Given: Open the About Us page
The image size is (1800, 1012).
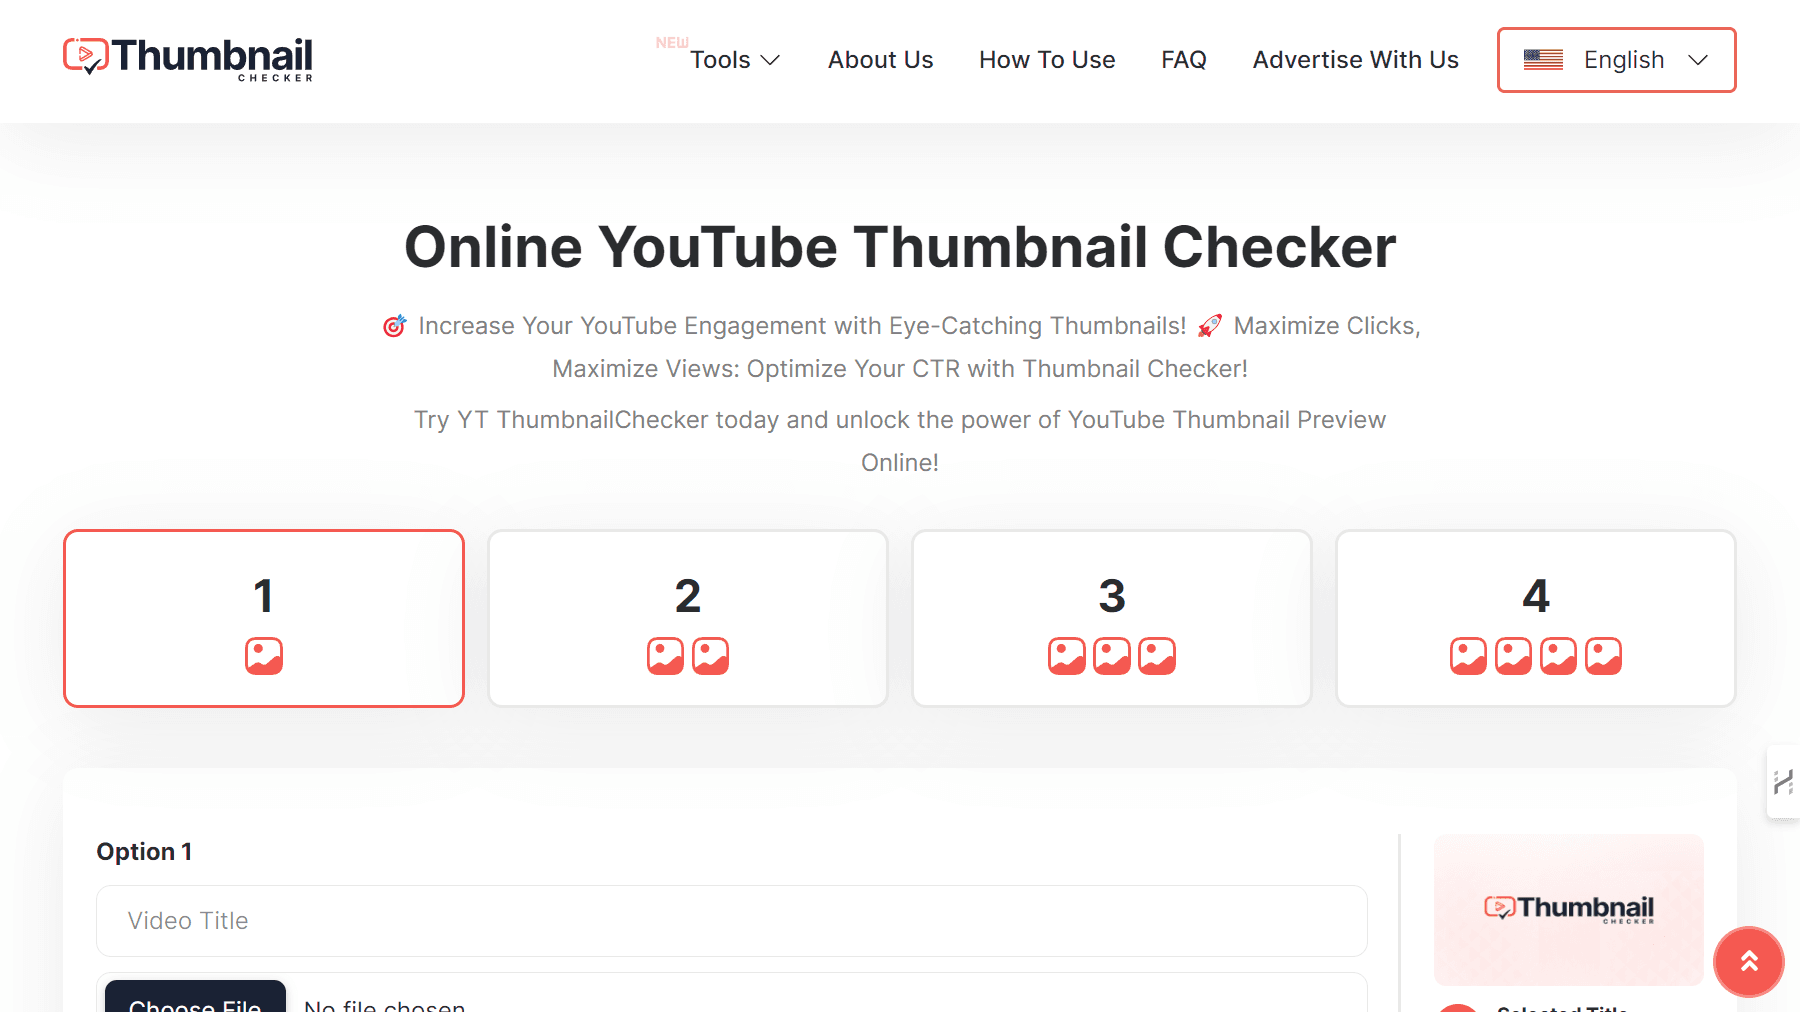Looking at the screenshot, I should (x=880, y=60).
